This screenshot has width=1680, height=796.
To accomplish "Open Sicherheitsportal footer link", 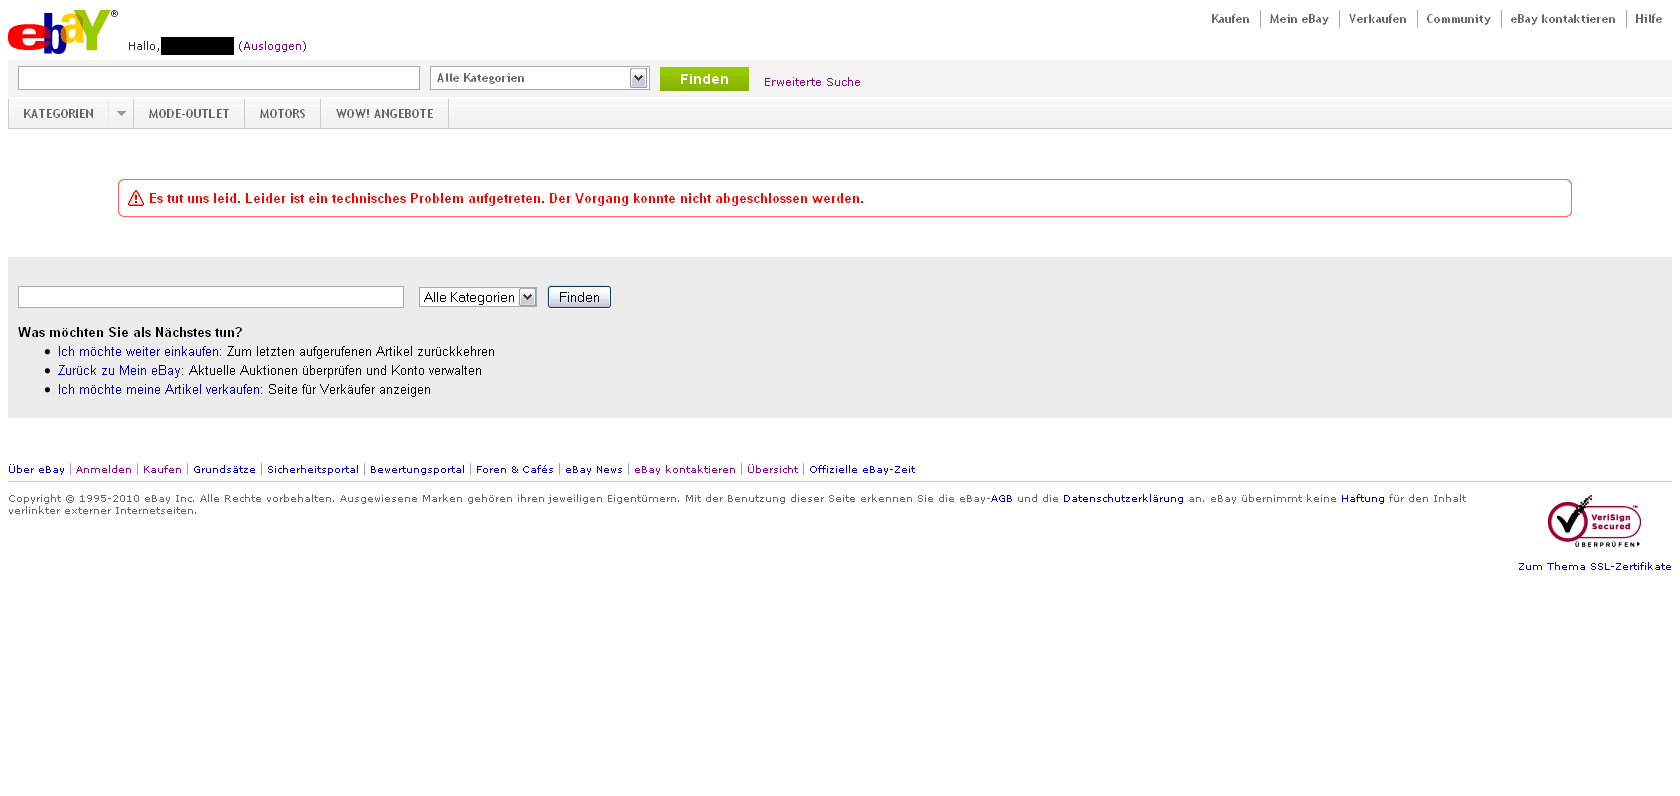I will click(313, 469).
